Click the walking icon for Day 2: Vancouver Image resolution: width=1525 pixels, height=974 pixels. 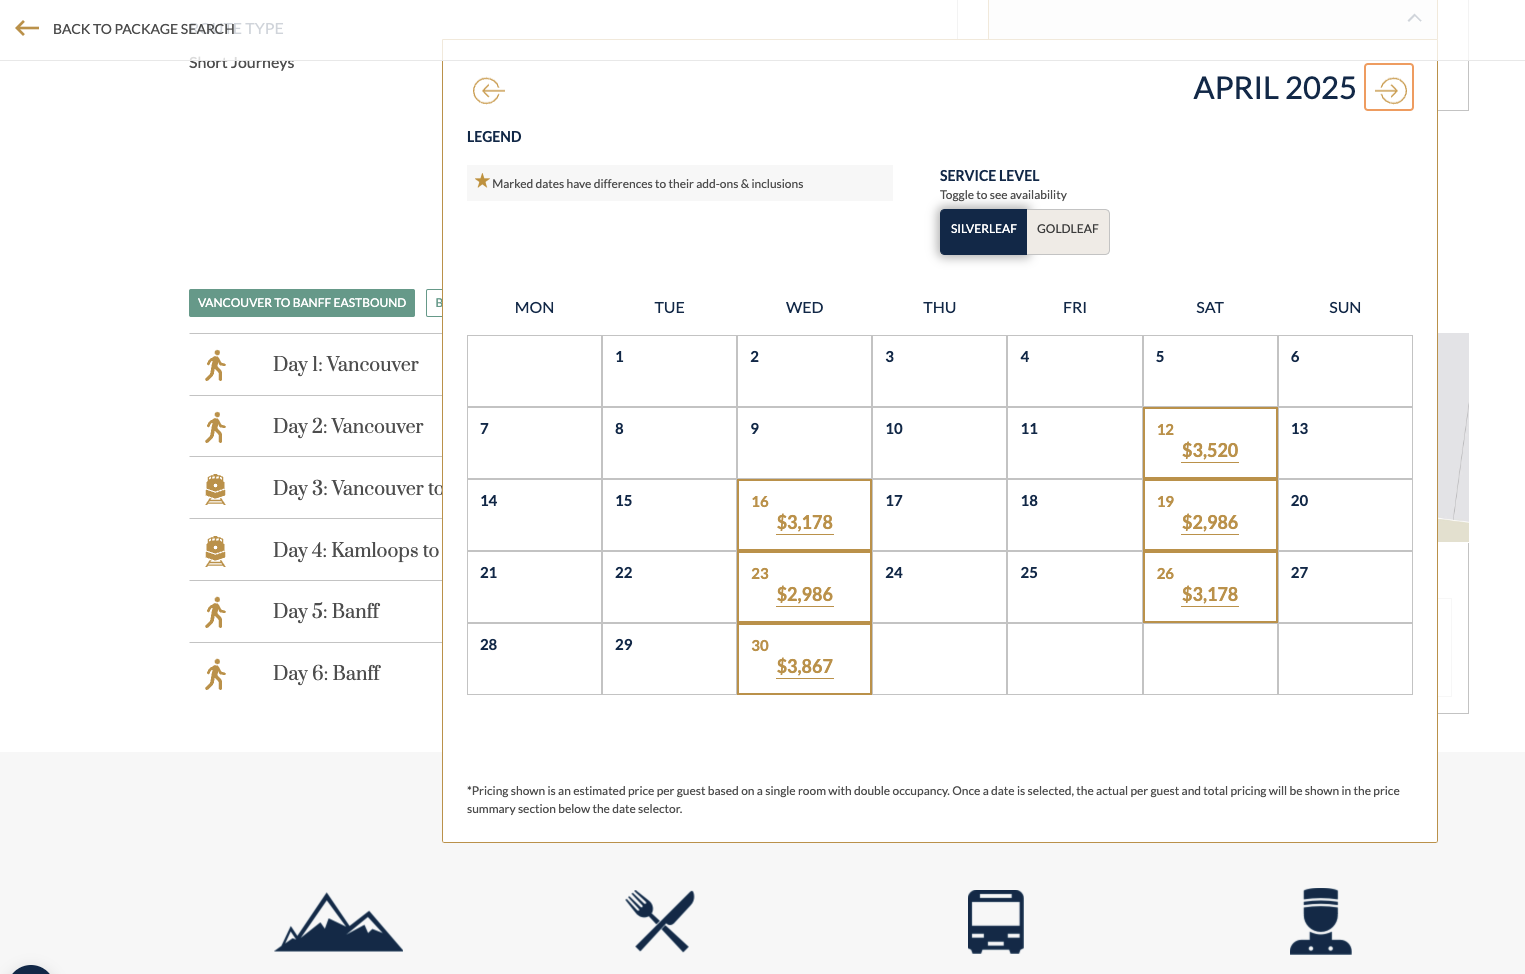[x=215, y=427]
